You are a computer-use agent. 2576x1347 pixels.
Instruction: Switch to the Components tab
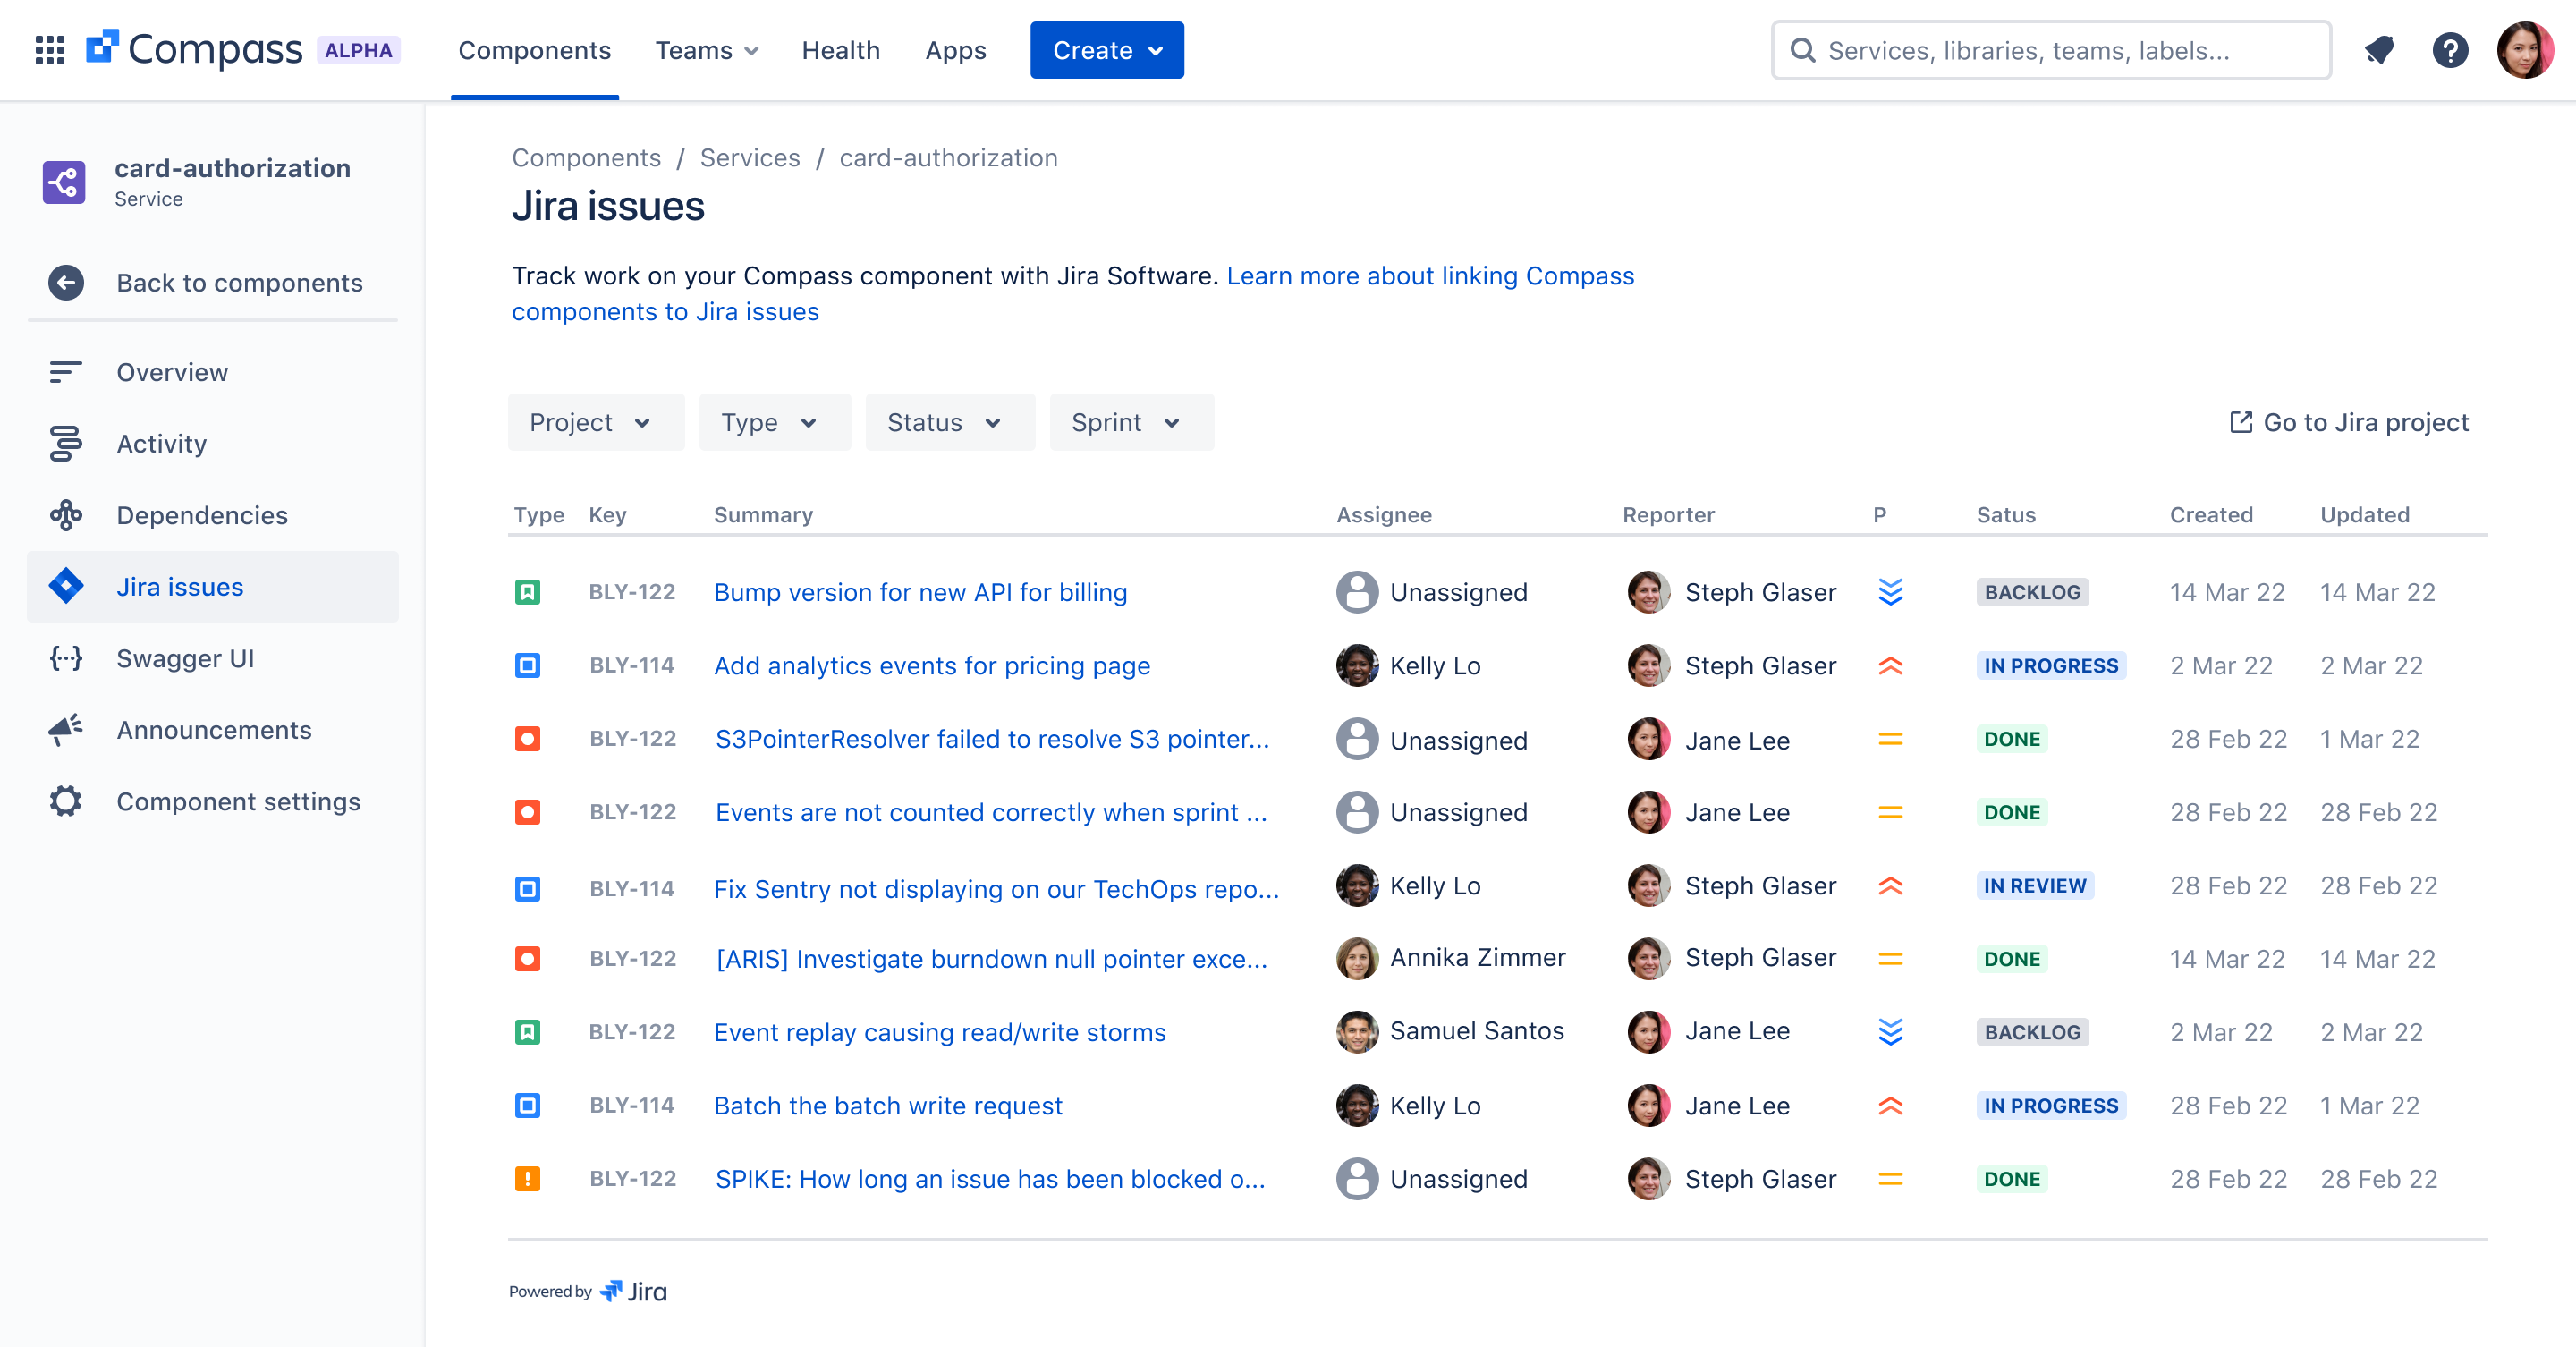[x=534, y=50]
